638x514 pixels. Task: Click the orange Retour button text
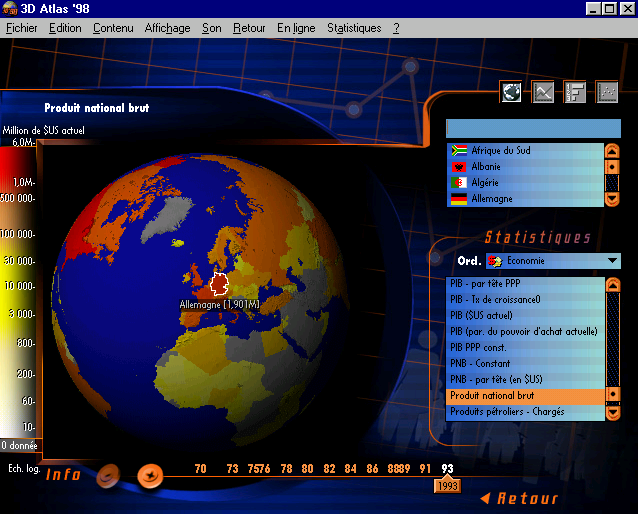(x=528, y=499)
